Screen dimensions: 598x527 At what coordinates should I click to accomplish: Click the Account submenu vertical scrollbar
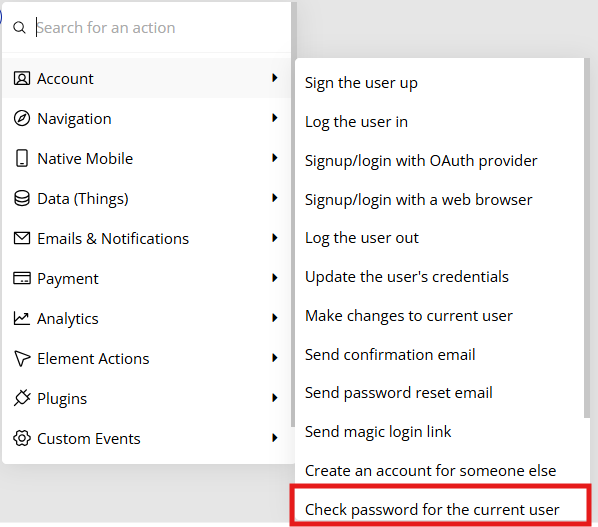[x=587, y=238]
